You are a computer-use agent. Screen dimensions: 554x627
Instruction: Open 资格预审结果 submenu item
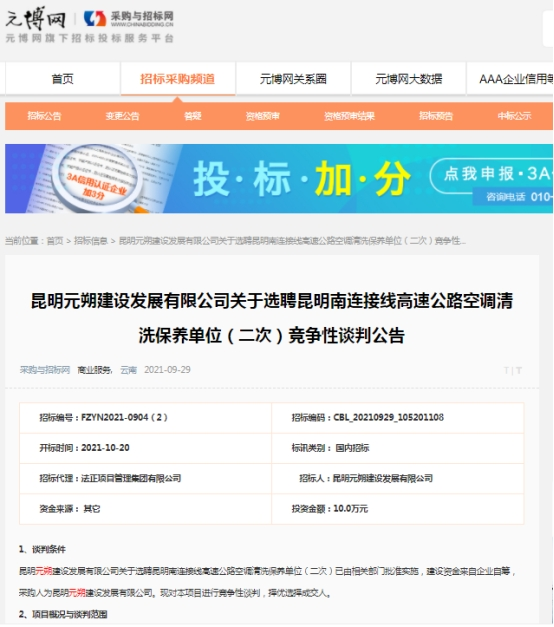tap(349, 116)
